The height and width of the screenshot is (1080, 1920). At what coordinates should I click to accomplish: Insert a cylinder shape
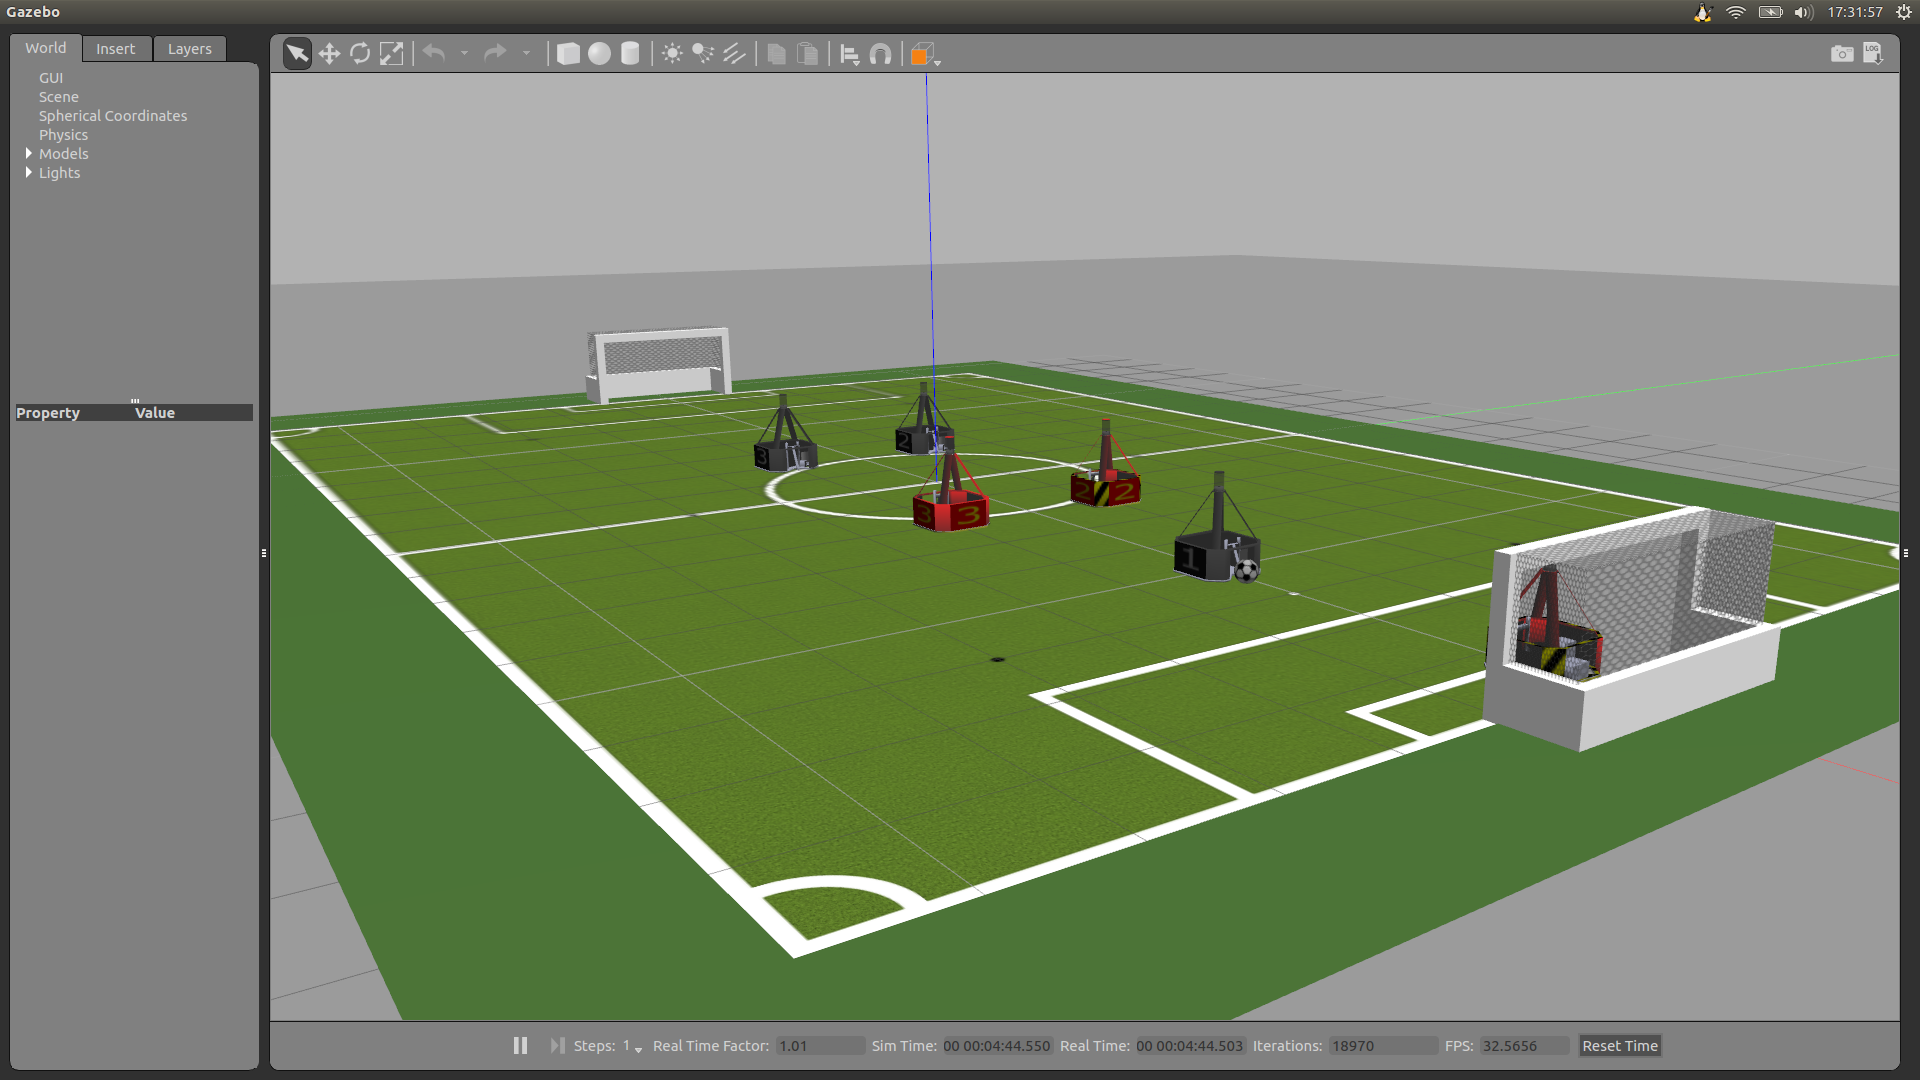630,53
